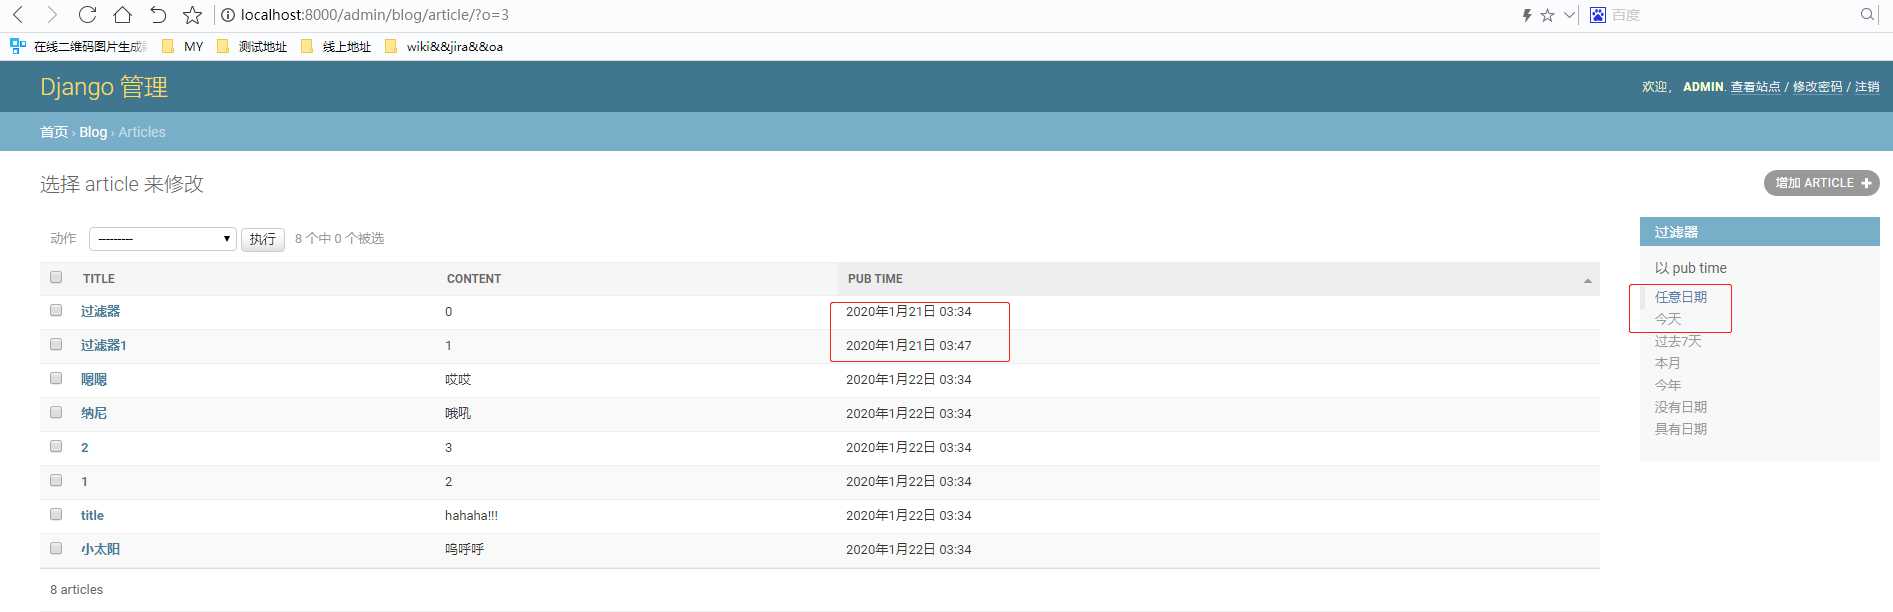Open the 线上地址 bookmark folder
Image resolution: width=1893 pixels, height=612 pixels.
[336, 46]
